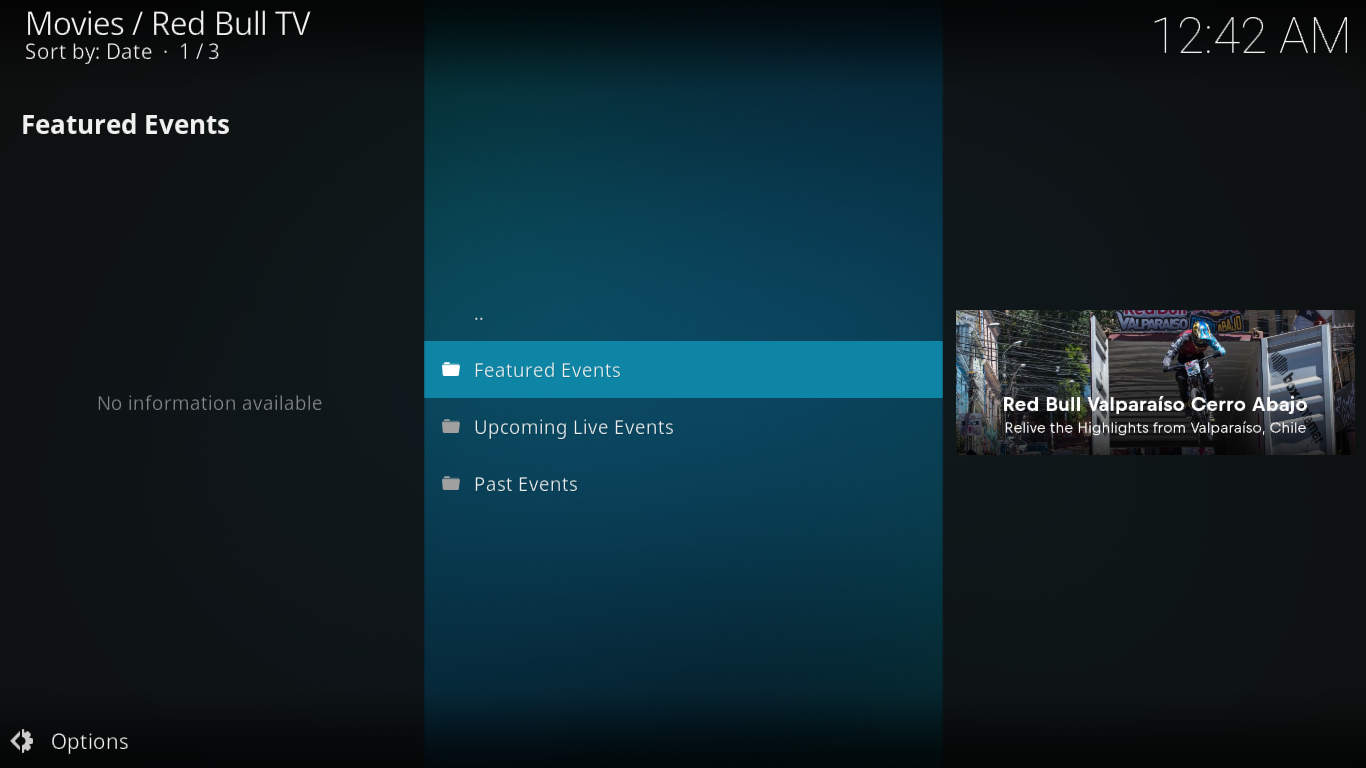Click the 12:42 AM clock
This screenshot has height=768, width=1366.
coord(1251,36)
